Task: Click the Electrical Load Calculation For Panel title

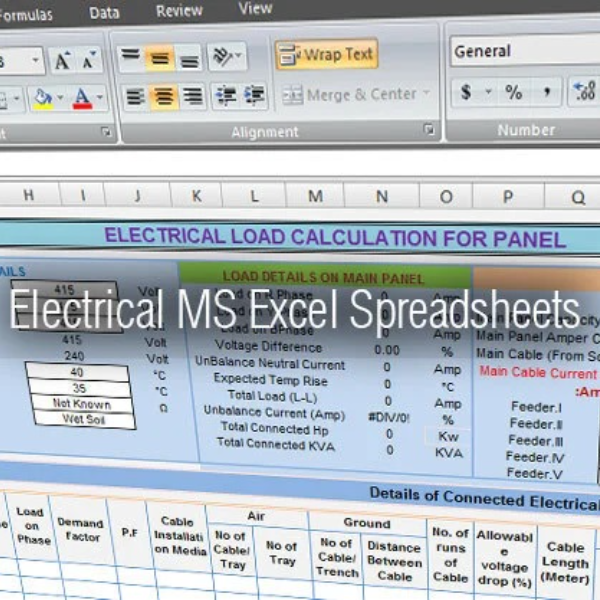Action: pos(335,238)
